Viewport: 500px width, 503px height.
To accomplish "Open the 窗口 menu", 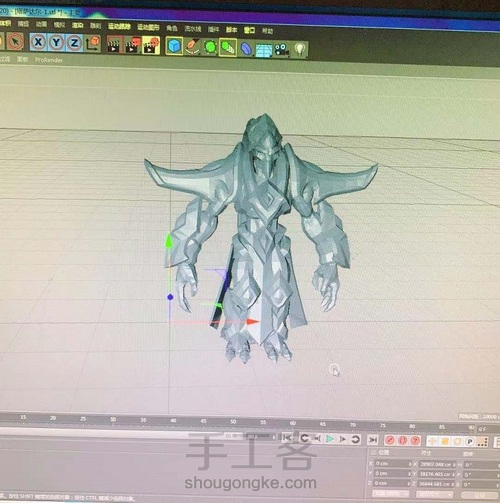I will tap(249, 30).
